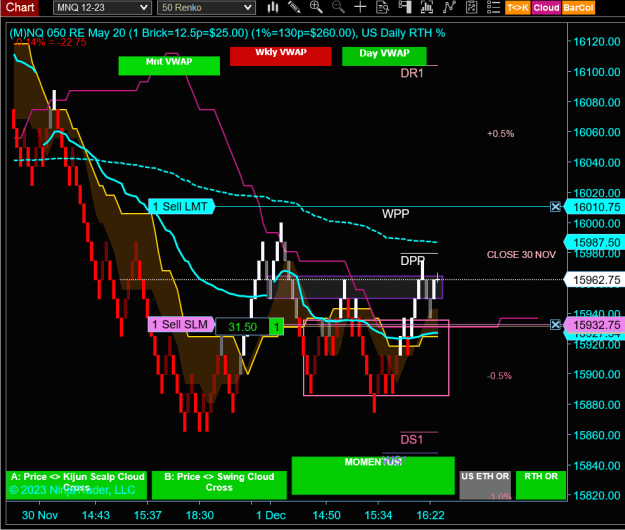The height and width of the screenshot is (530, 625).
Task: Click the 30 Nov date on time axis
Action: click(40, 515)
